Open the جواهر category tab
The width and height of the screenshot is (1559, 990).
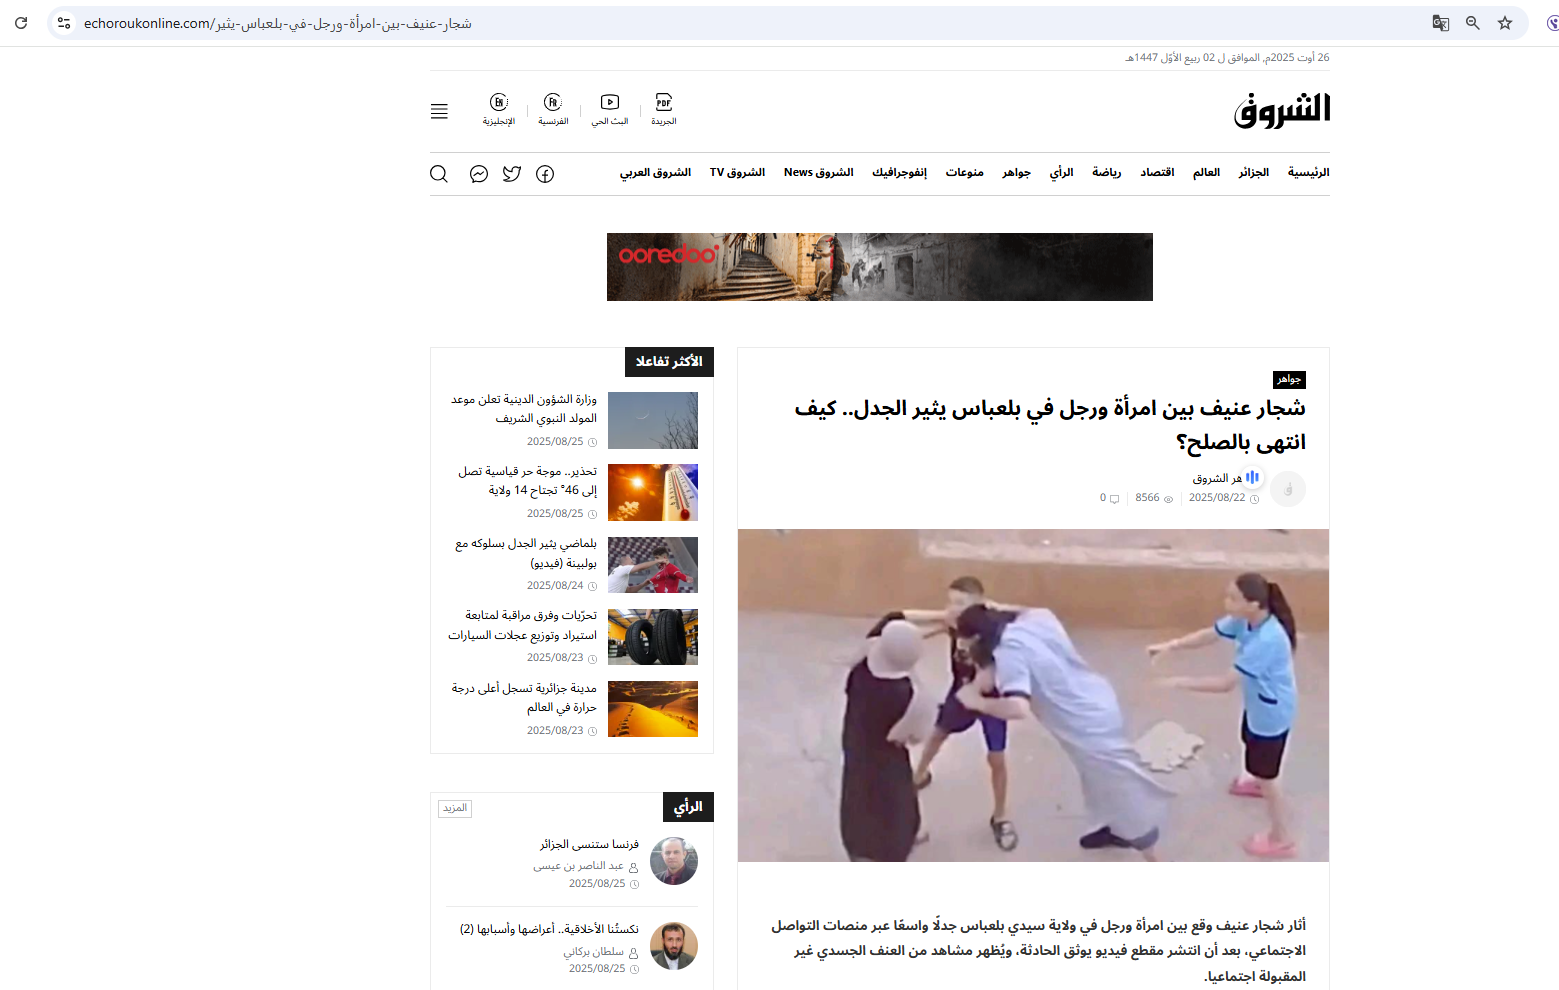(x=1289, y=380)
